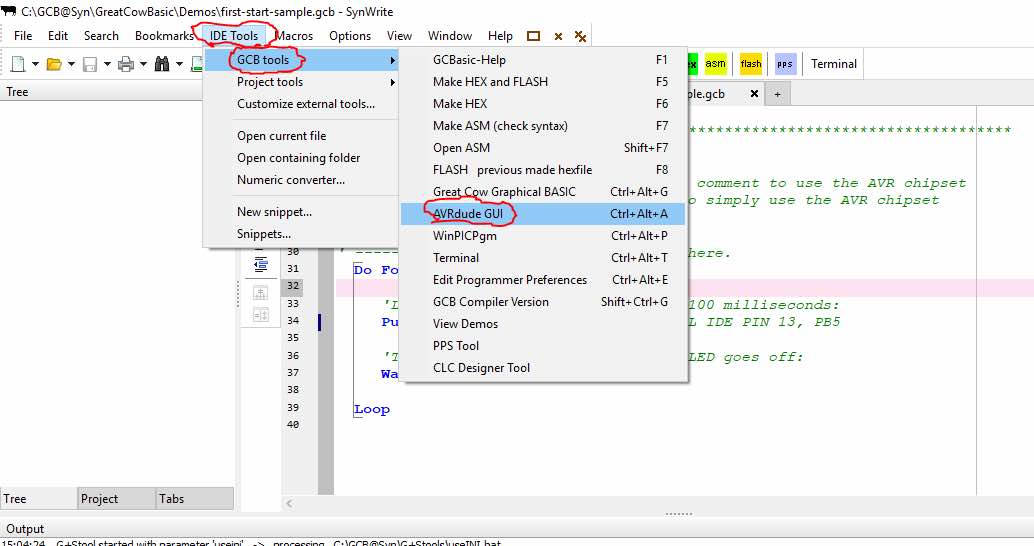Click the Loop keyword in editor
Image resolution: width=1034 pixels, height=546 pixels.
pyautogui.click(x=372, y=410)
